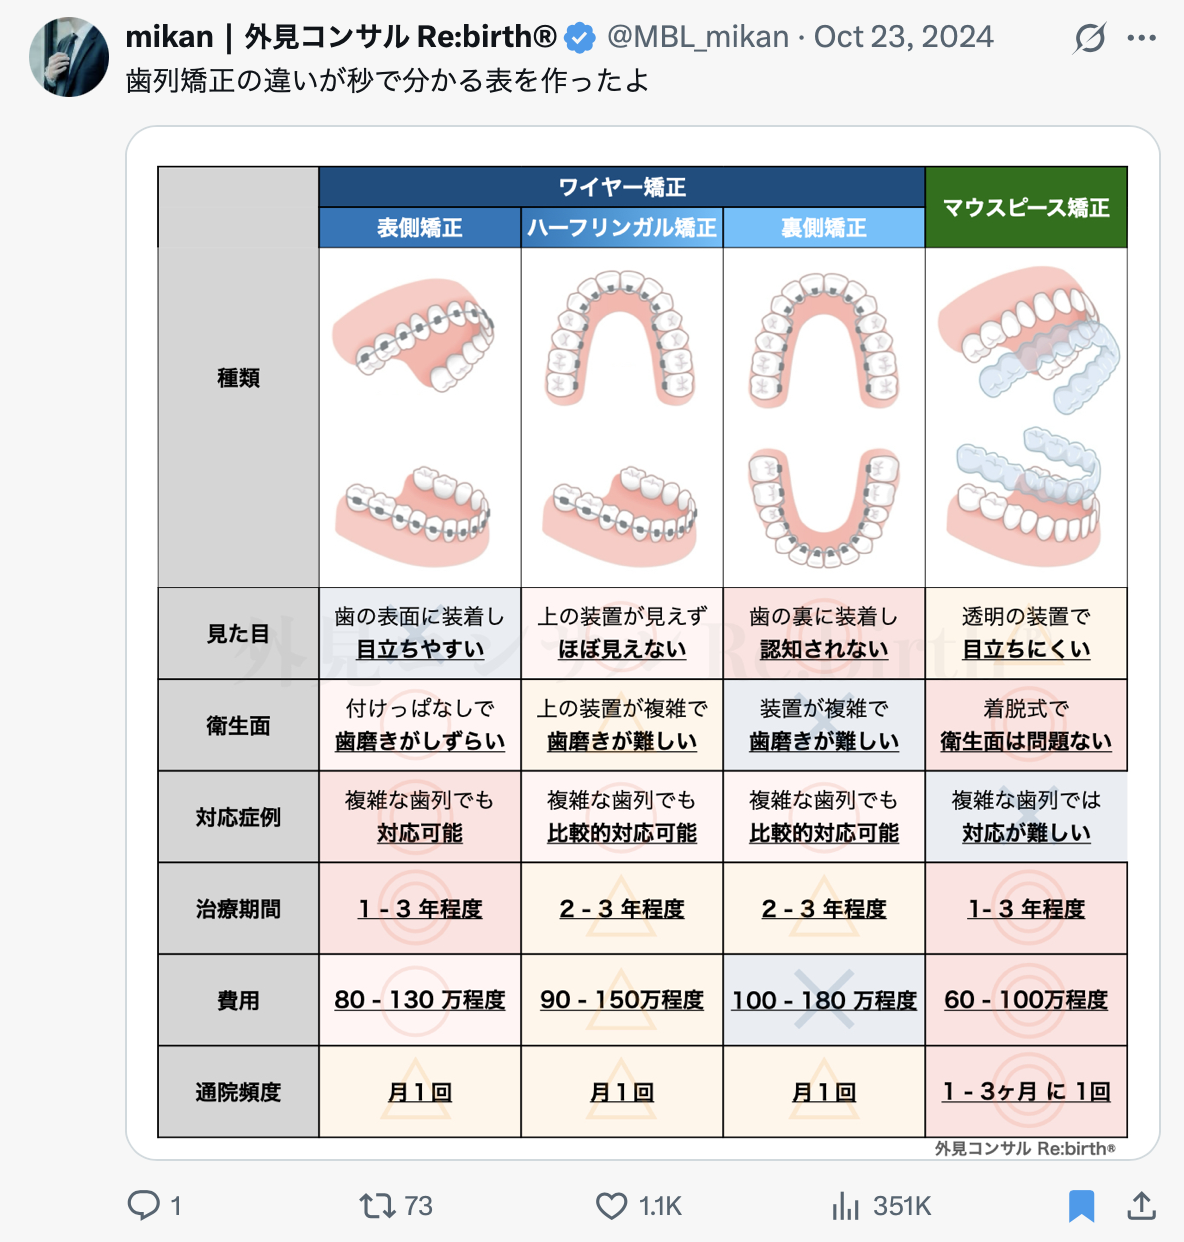Click the share upload icon
Screen dimensions: 1184x1242
[x=1141, y=1206]
